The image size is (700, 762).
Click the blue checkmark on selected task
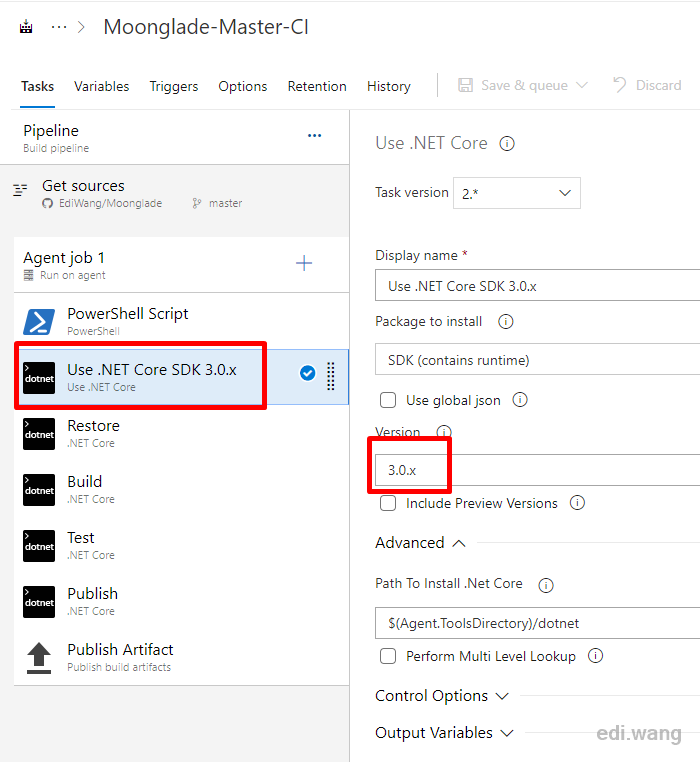(307, 373)
